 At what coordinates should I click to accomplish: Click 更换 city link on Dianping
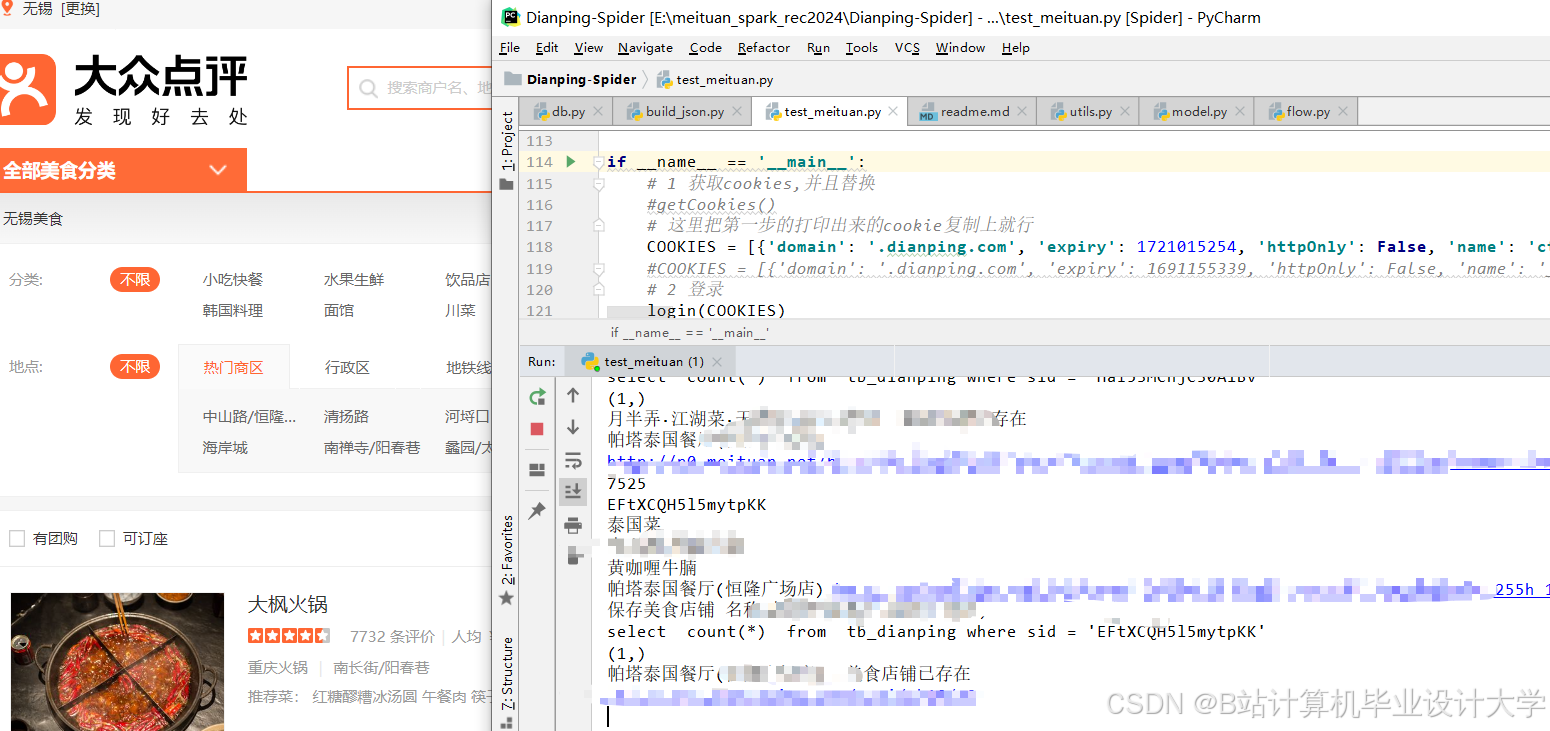click(80, 10)
